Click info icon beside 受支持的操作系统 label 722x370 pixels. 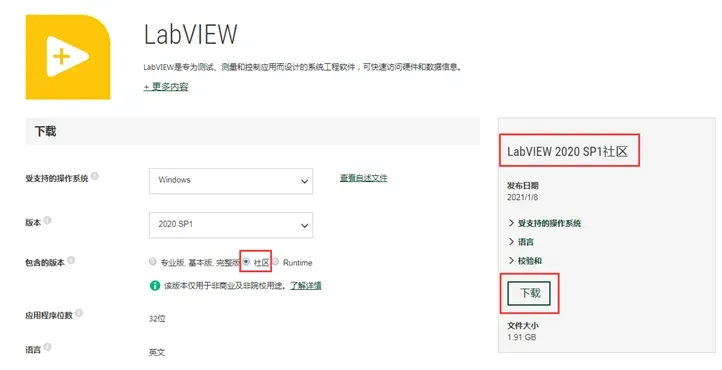(95, 176)
